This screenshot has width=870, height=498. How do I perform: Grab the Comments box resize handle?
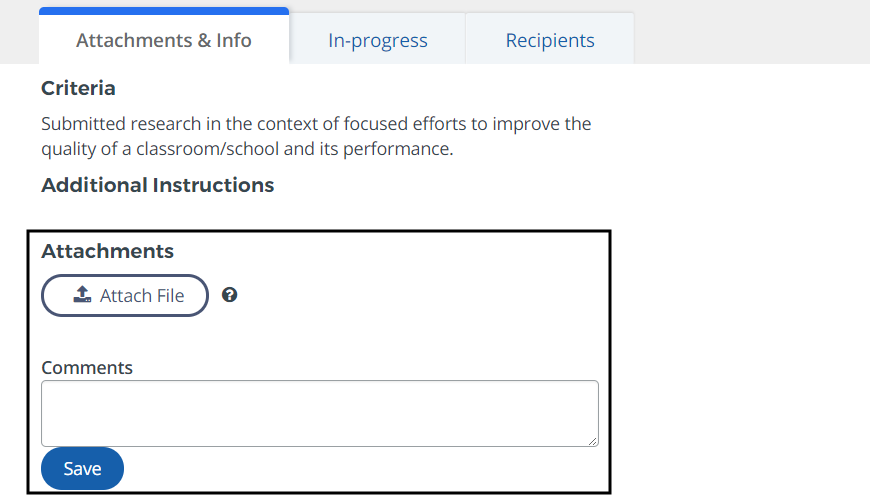[x=593, y=440]
